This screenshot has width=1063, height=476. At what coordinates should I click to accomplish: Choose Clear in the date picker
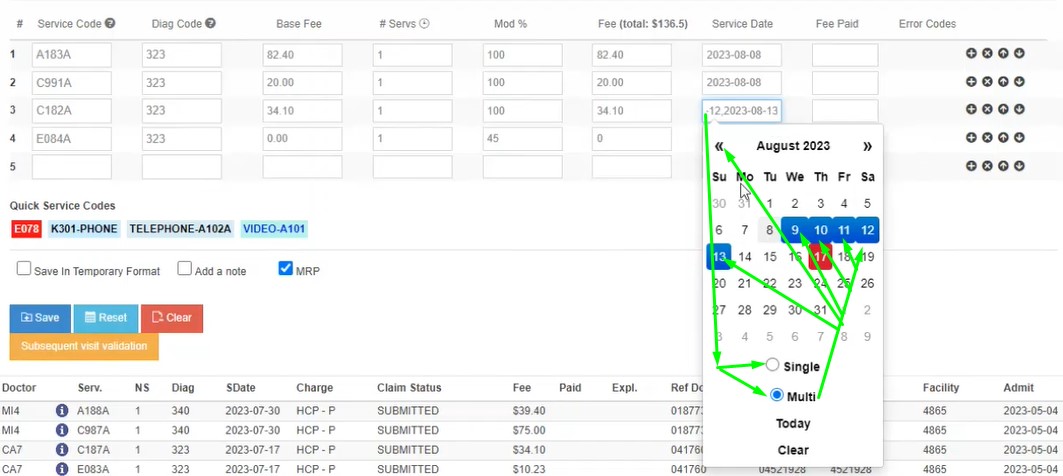tap(793, 450)
